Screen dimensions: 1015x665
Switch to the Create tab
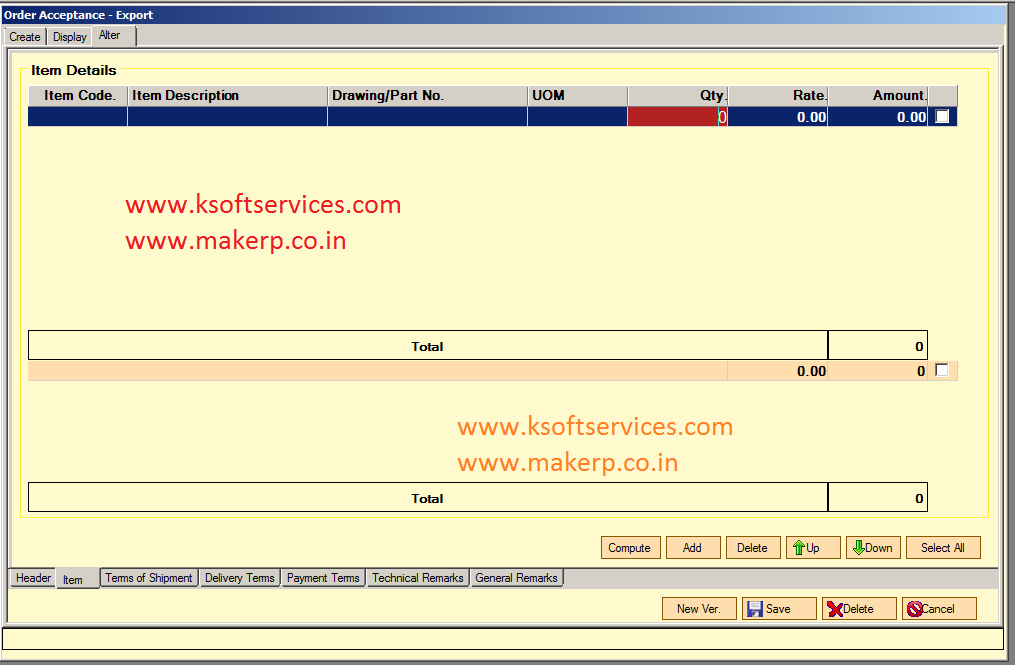pos(25,37)
